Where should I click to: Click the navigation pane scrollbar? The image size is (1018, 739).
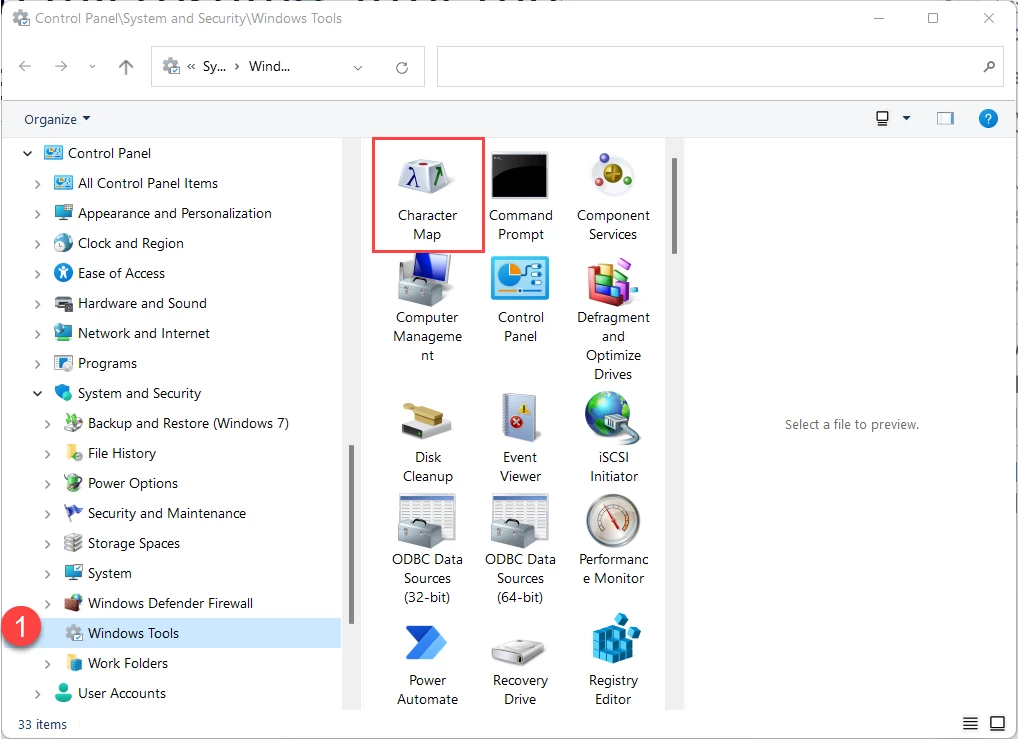[351, 534]
